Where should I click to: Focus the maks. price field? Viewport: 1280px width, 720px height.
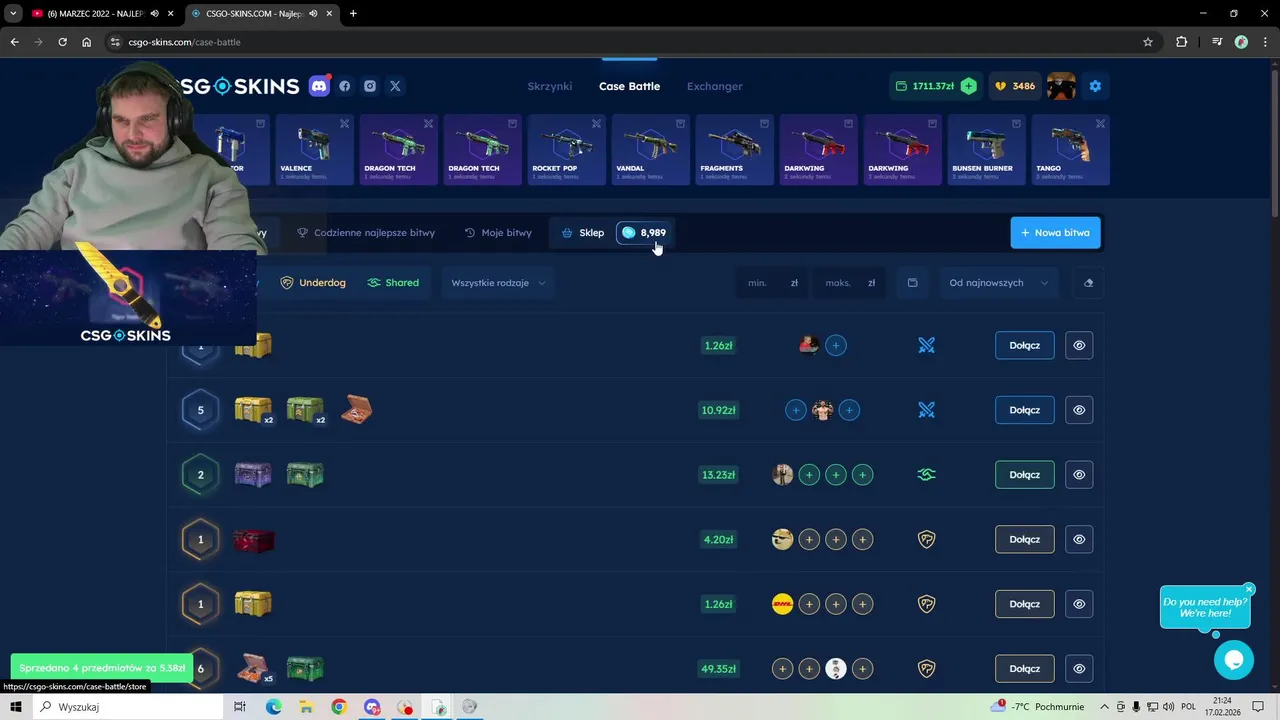tap(850, 283)
